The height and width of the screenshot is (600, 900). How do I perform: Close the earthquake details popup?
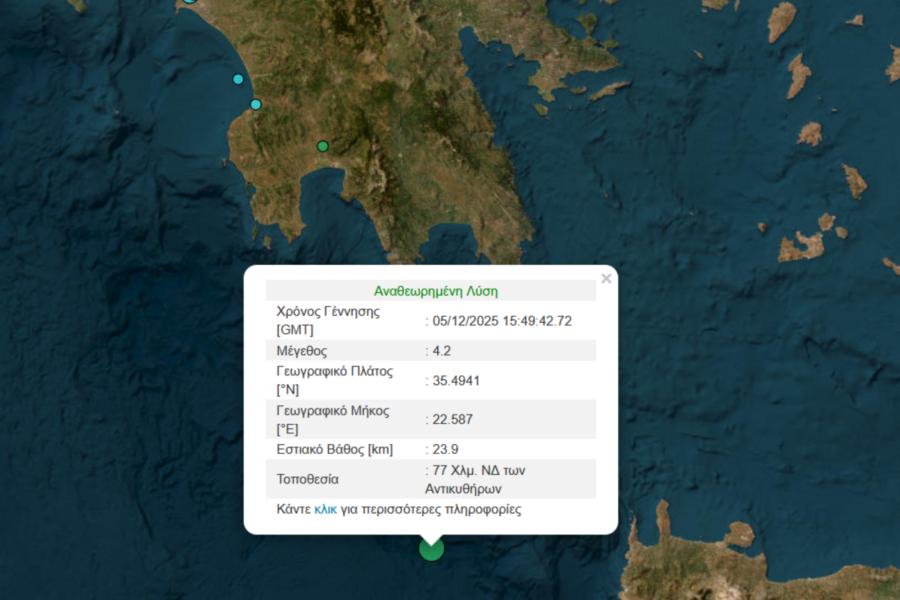(606, 278)
